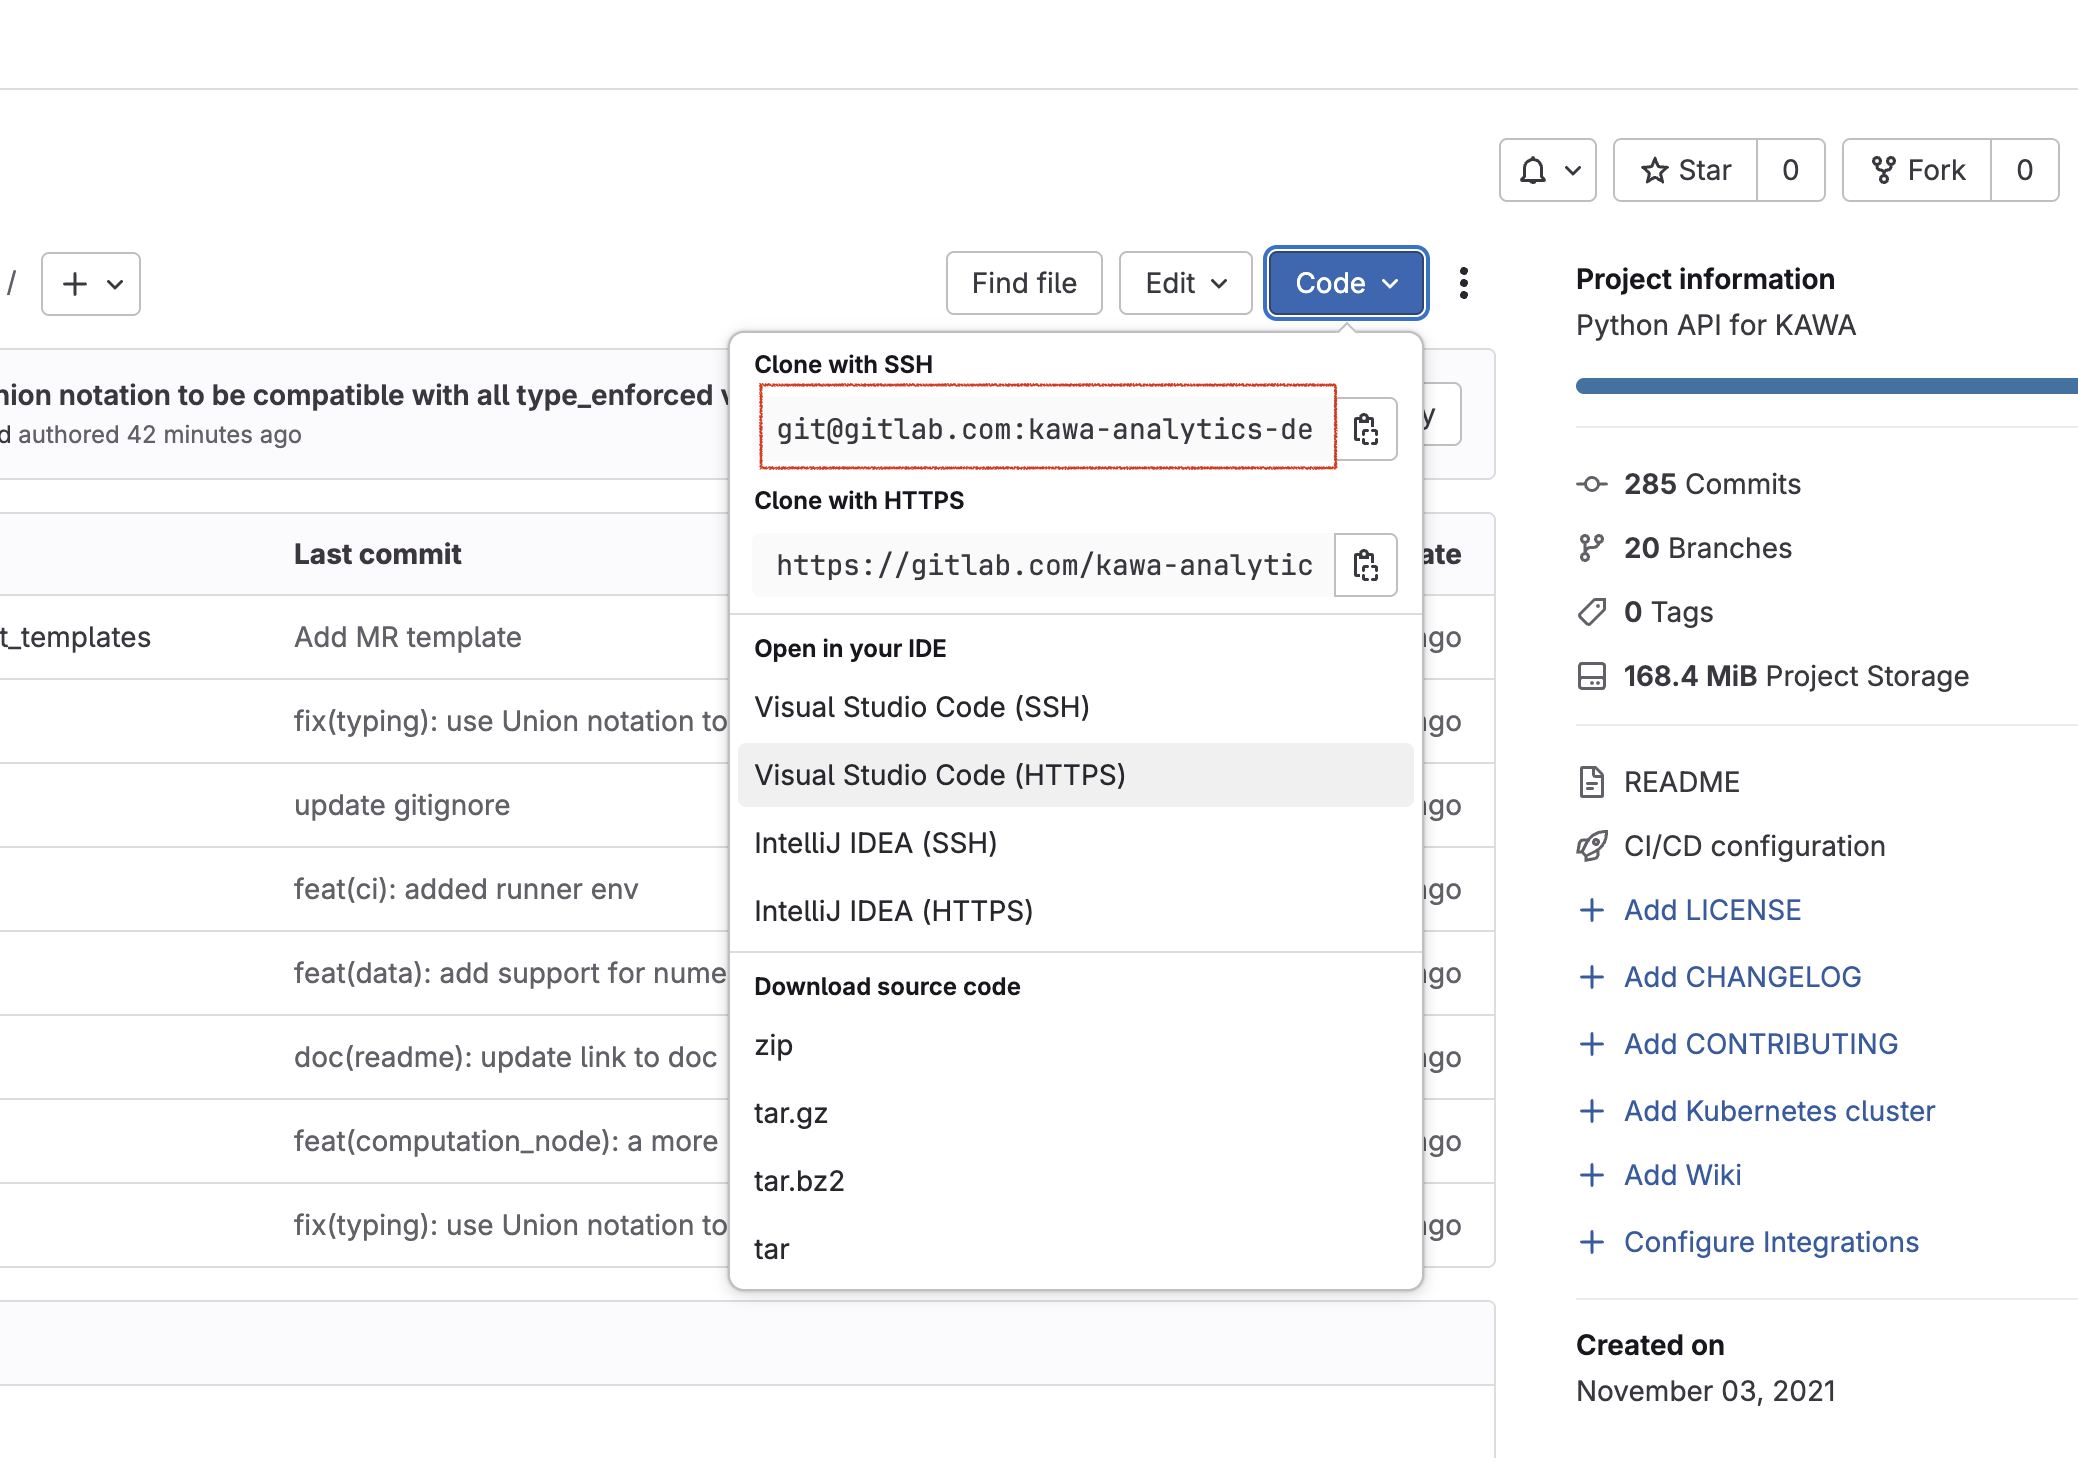Click the plus icon beside Configure Integrations
The width and height of the screenshot is (2078, 1458).
1591,1242
